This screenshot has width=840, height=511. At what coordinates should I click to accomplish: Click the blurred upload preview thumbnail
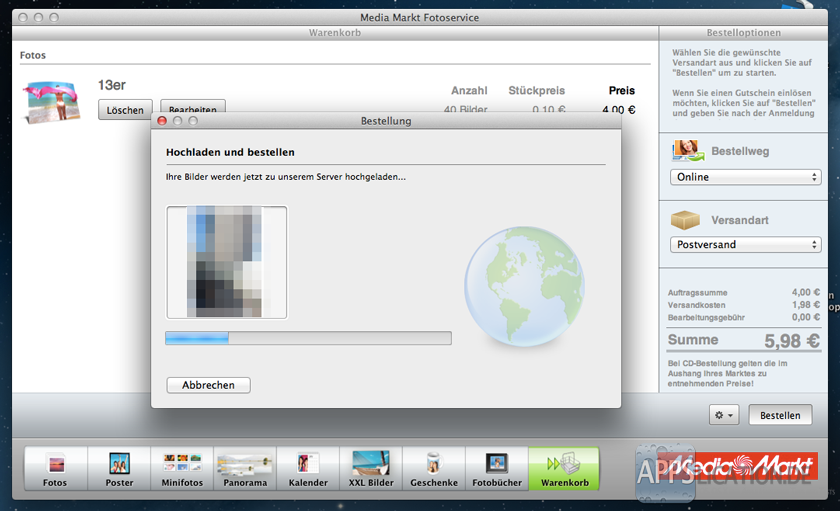pos(227,262)
